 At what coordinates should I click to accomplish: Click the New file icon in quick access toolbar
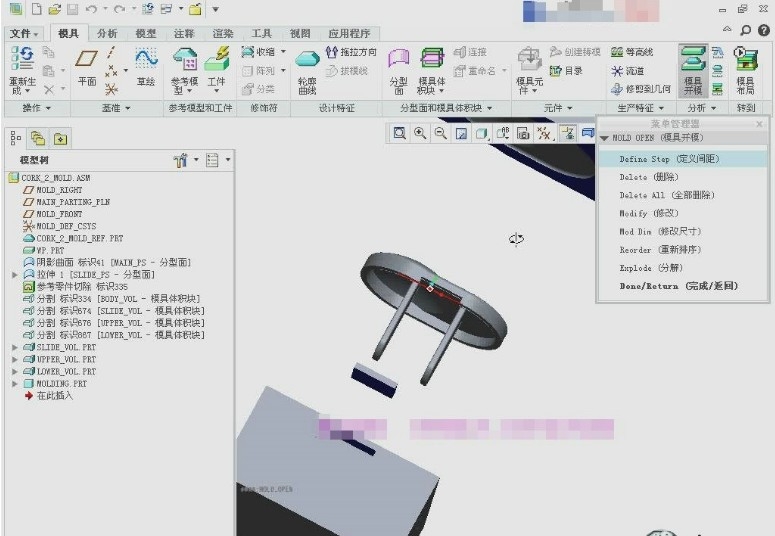click(37, 9)
